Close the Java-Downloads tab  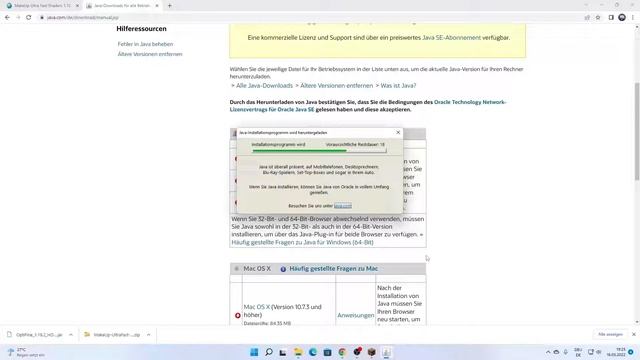pos(157,6)
